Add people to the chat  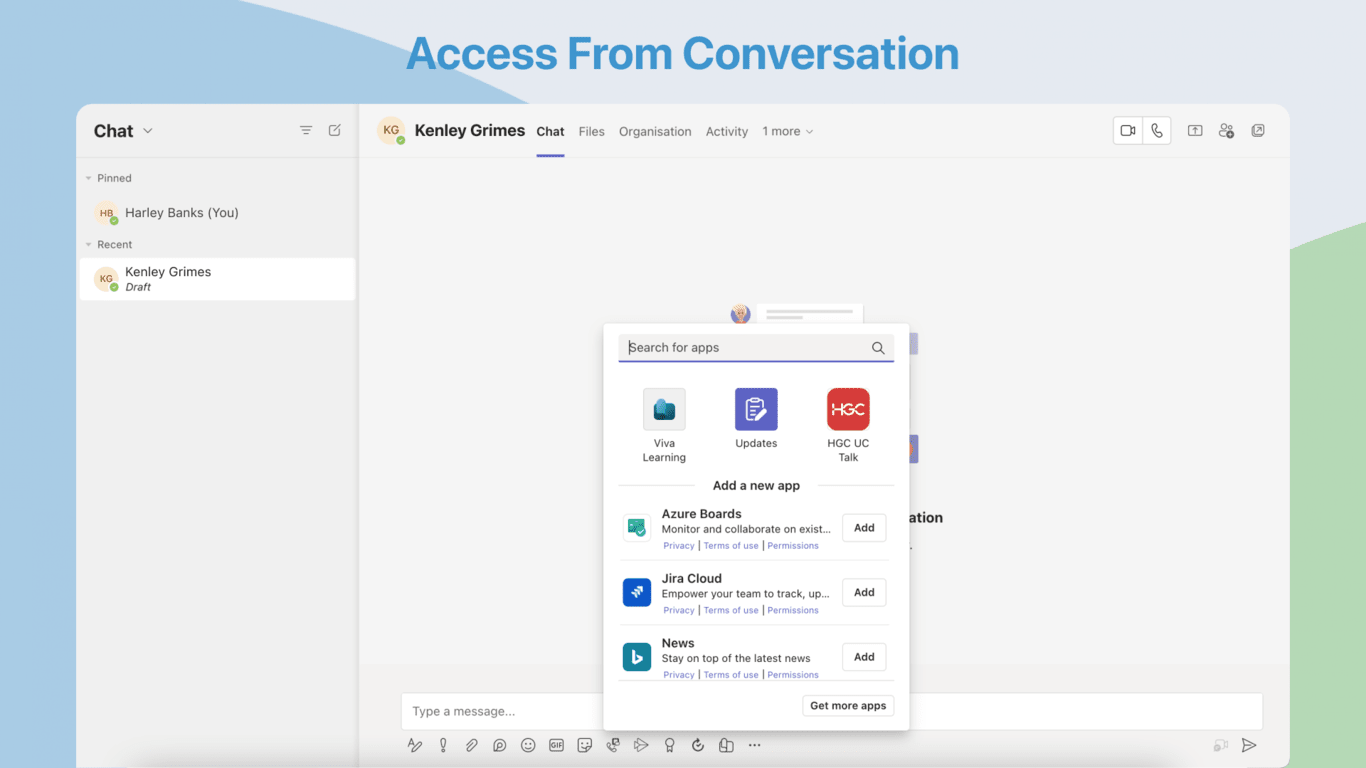(x=1226, y=131)
